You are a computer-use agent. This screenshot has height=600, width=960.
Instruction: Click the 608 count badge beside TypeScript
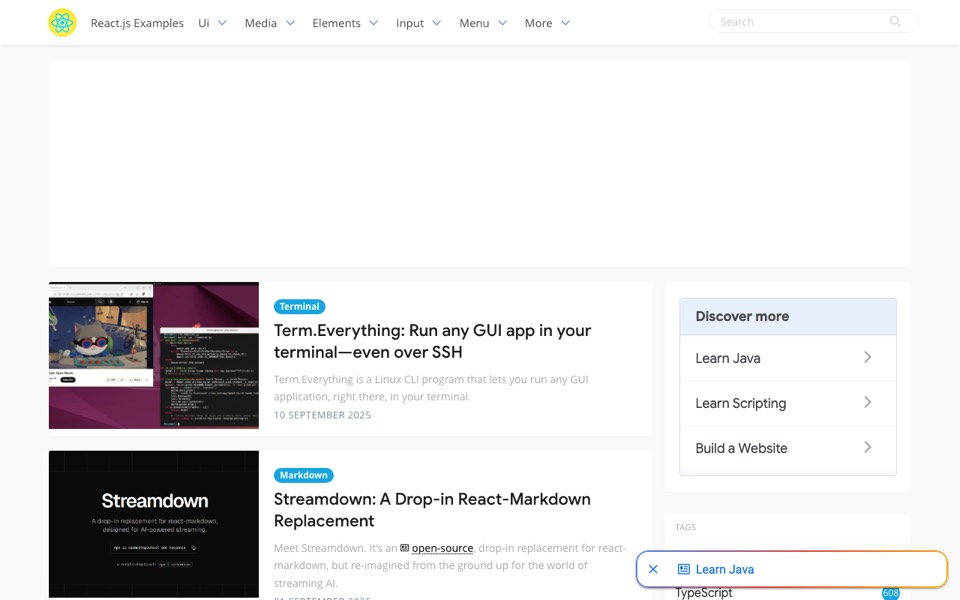point(891,593)
